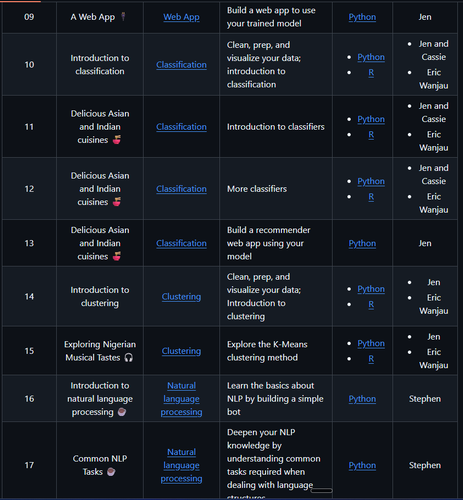Open R lesson link for lesson 10
Screen dimensions: 463x500
(371, 72)
